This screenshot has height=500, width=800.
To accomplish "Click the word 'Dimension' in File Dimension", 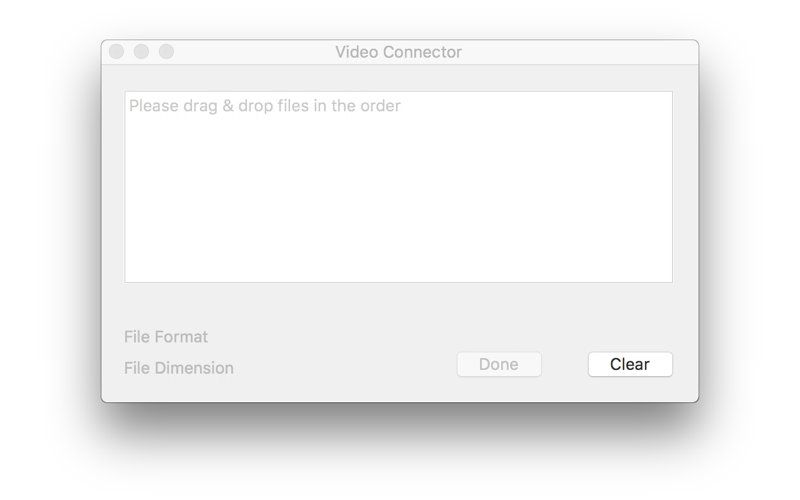I will point(194,368).
